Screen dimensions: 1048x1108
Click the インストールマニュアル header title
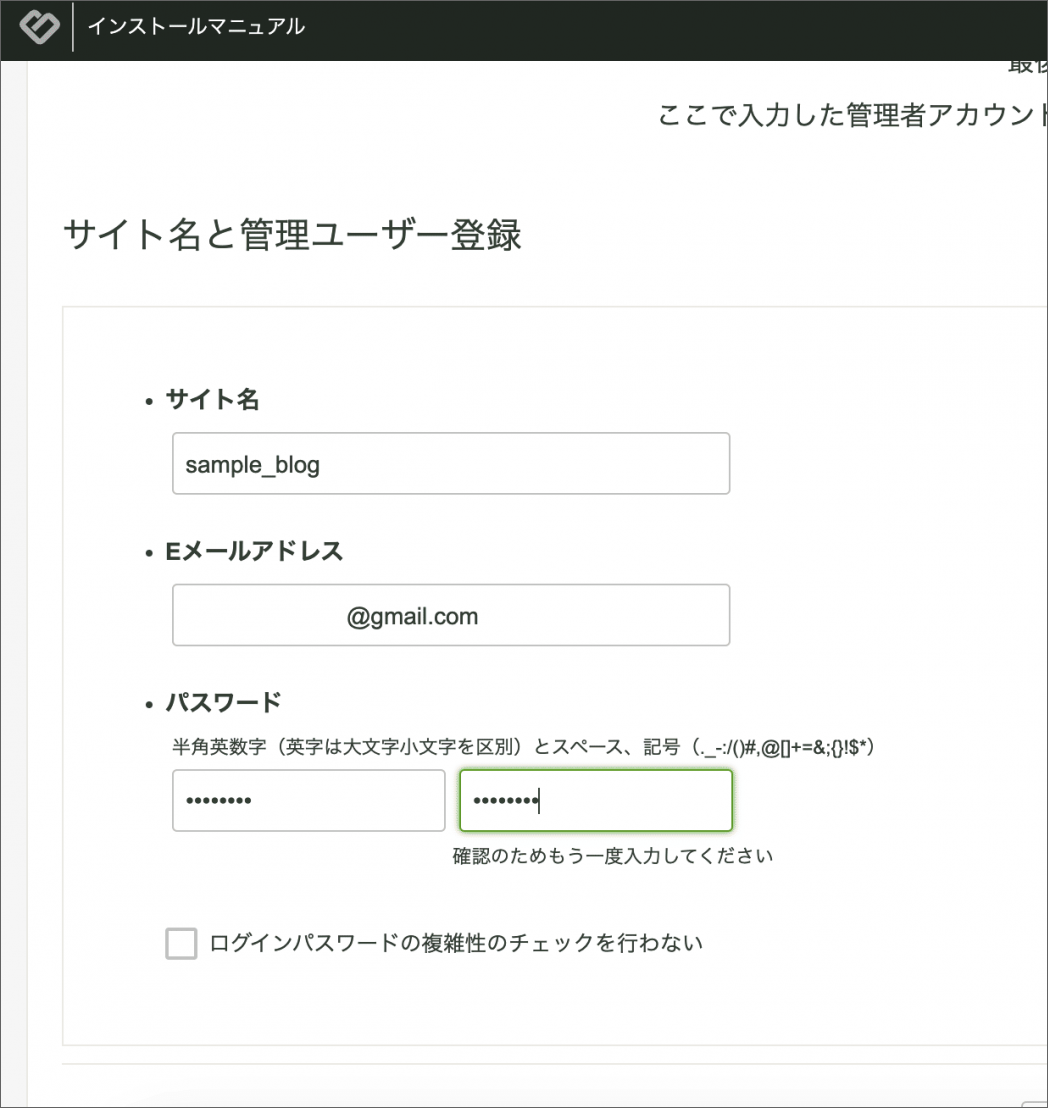[x=196, y=27]
